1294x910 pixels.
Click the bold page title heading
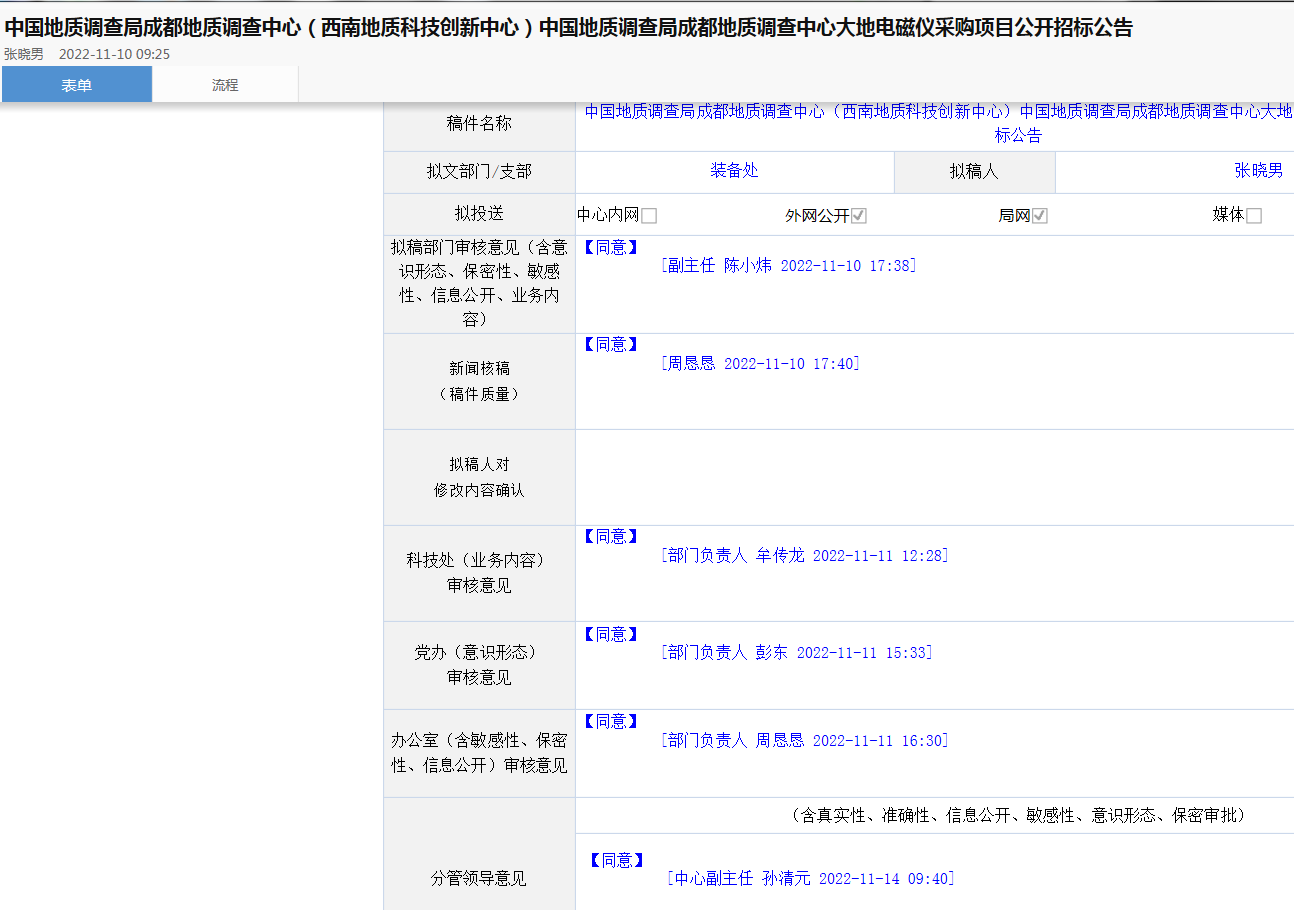568,28
